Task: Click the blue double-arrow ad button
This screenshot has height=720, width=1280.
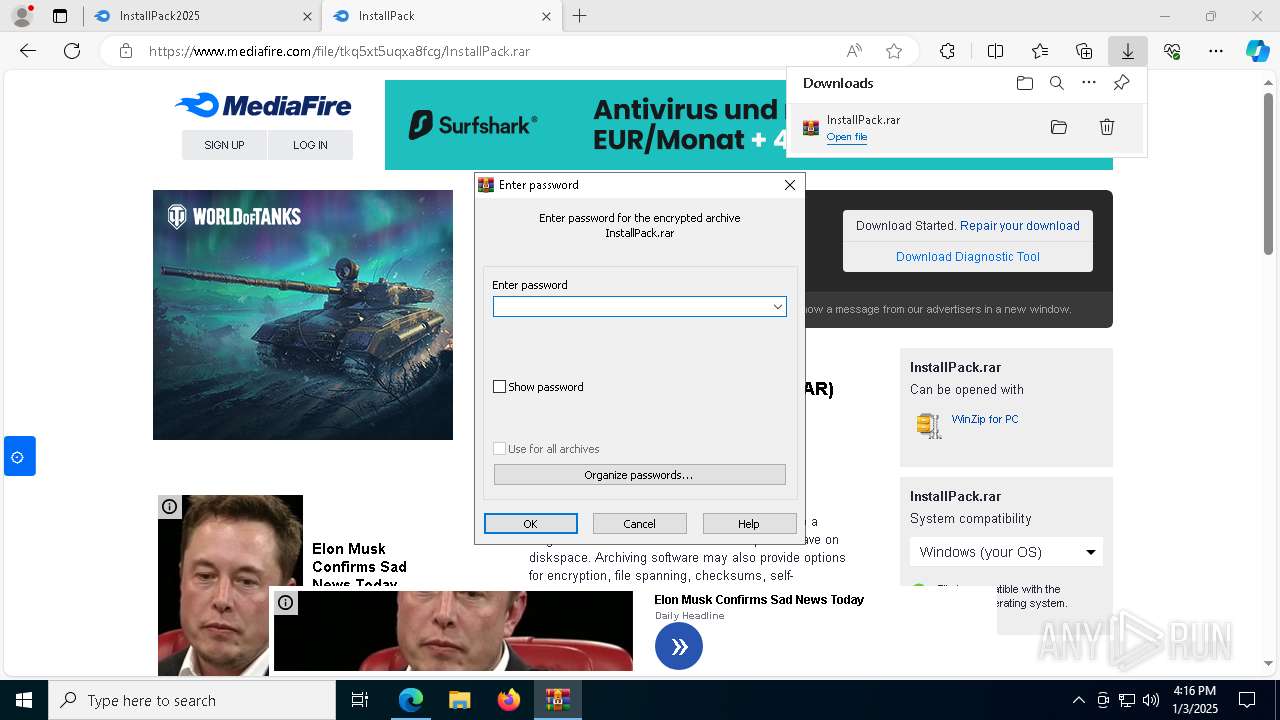Action: (679, 647)
